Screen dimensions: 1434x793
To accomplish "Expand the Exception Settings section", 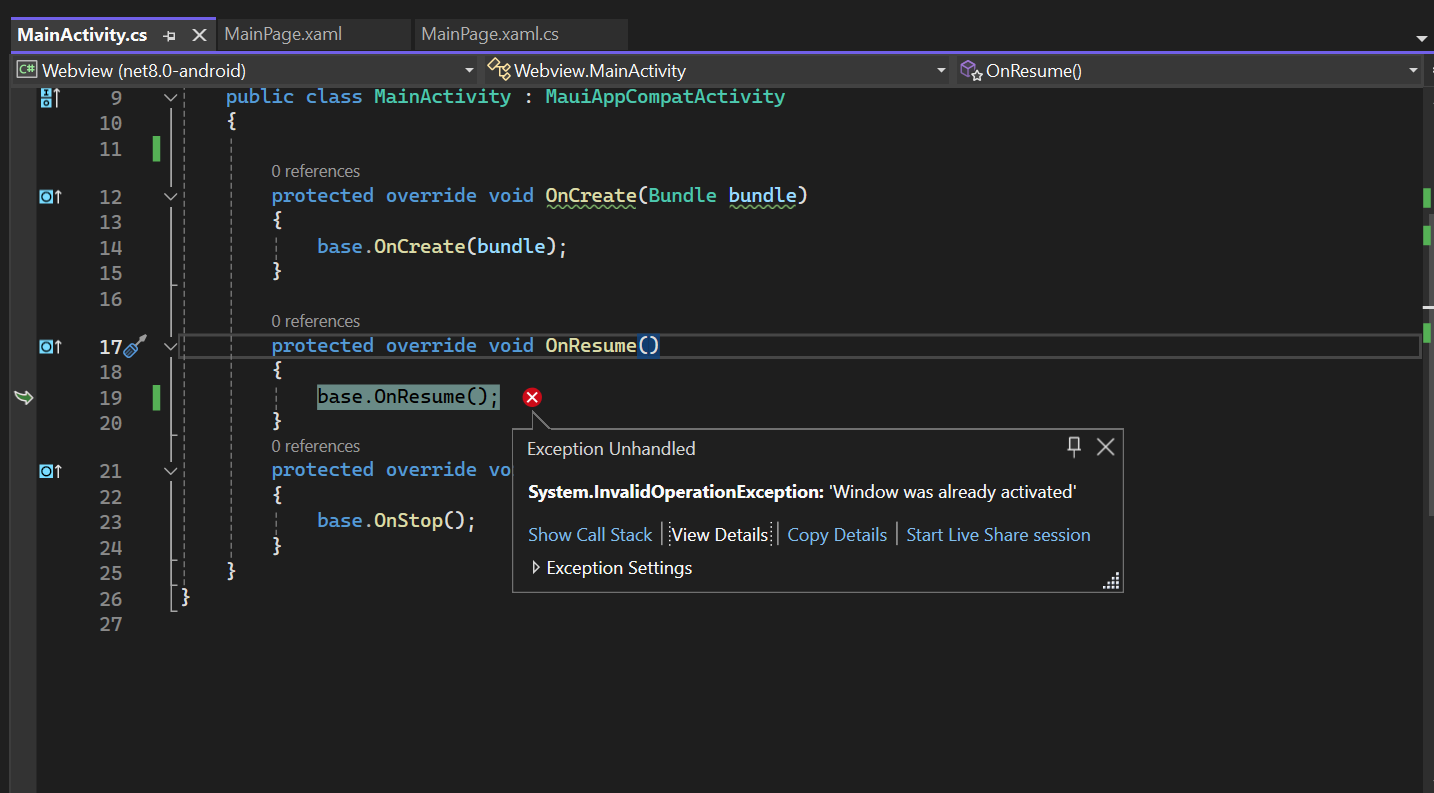I will [536, 568].
